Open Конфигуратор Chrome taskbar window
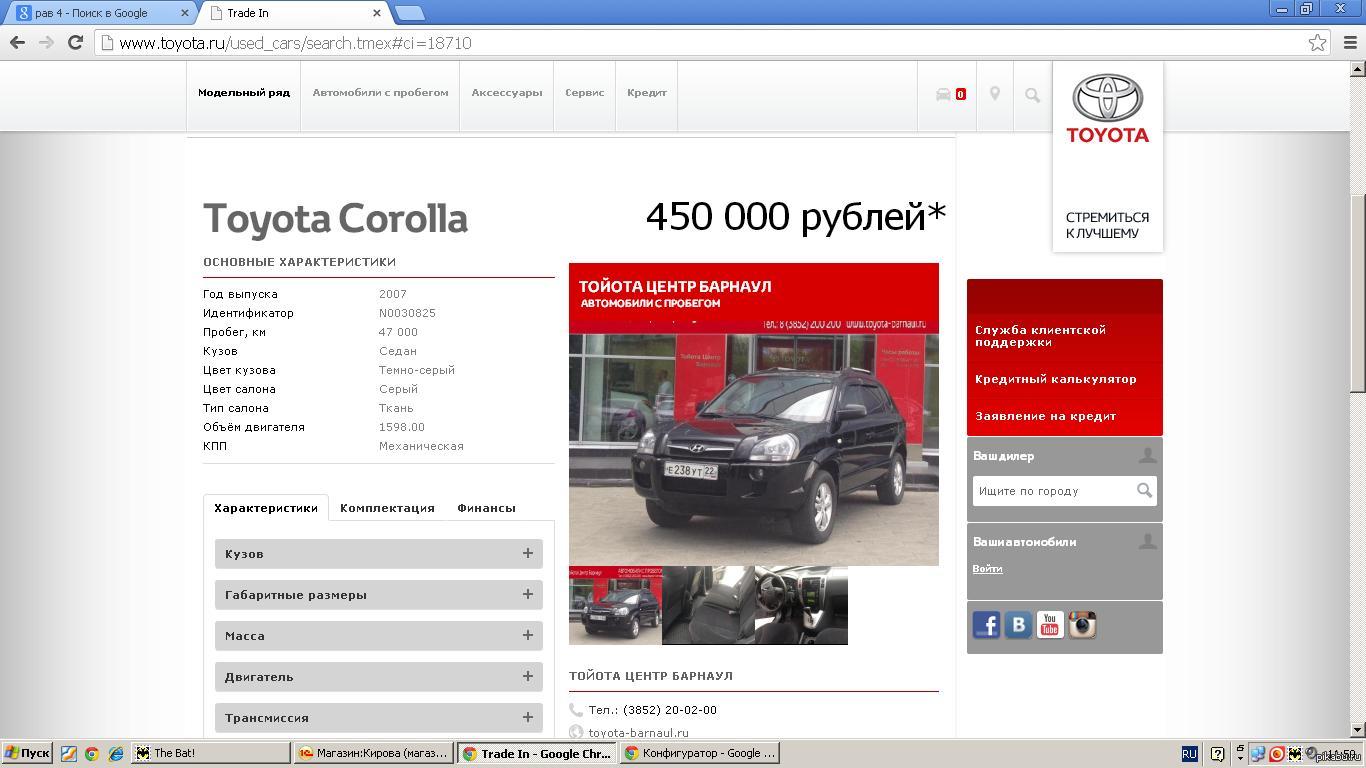This screenshot has height=768, width=1366. [700, 753]
